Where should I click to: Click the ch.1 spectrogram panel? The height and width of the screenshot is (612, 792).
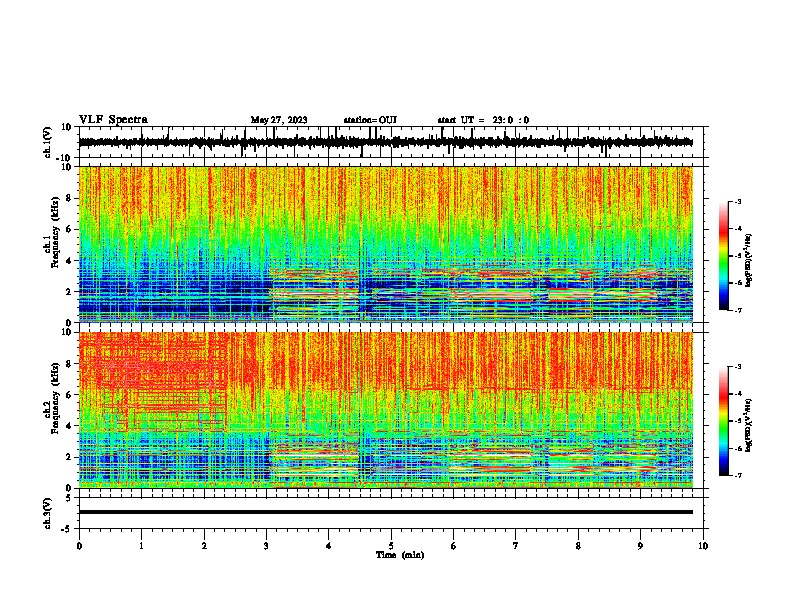pos(385,244)
